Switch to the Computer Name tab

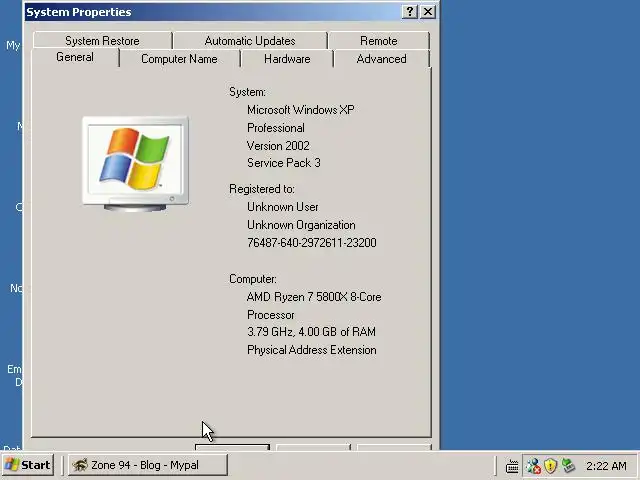point(179,59)
